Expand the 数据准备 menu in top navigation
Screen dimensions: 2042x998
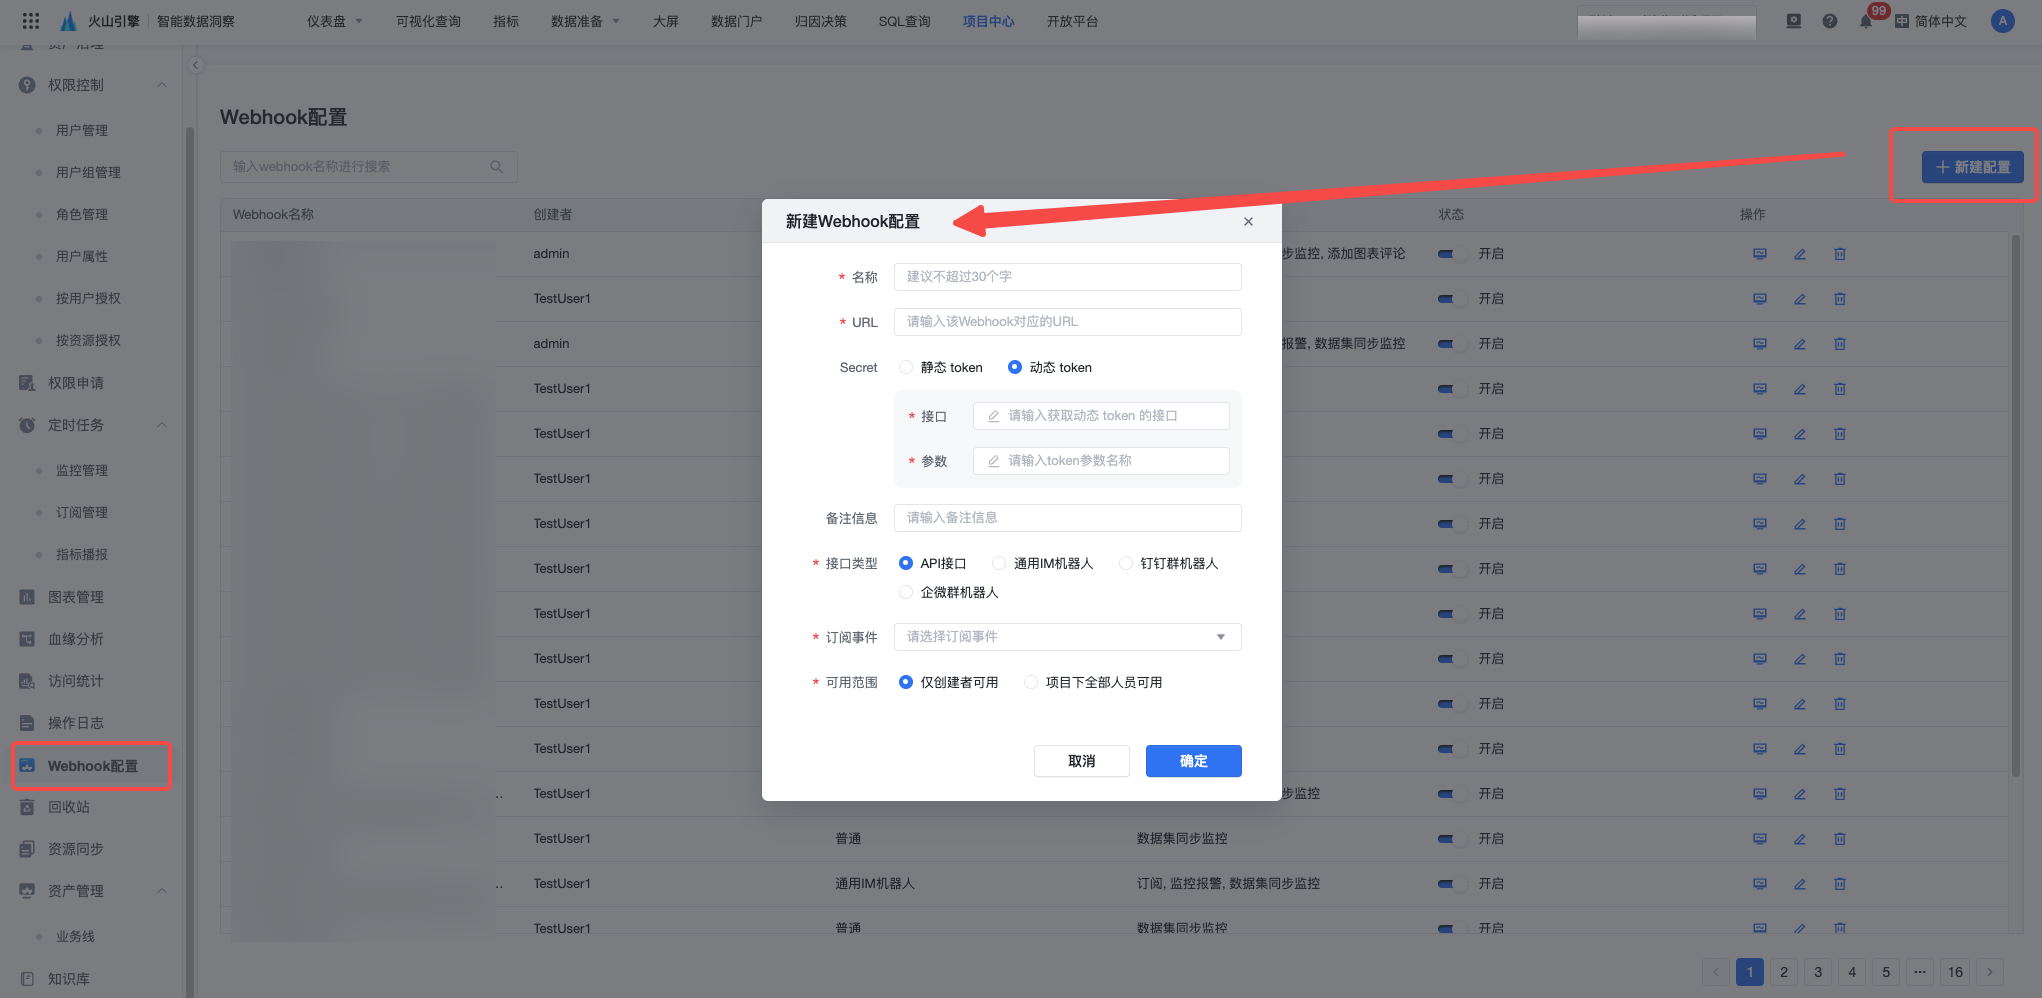pyautogui.click(x=585, y=21)
